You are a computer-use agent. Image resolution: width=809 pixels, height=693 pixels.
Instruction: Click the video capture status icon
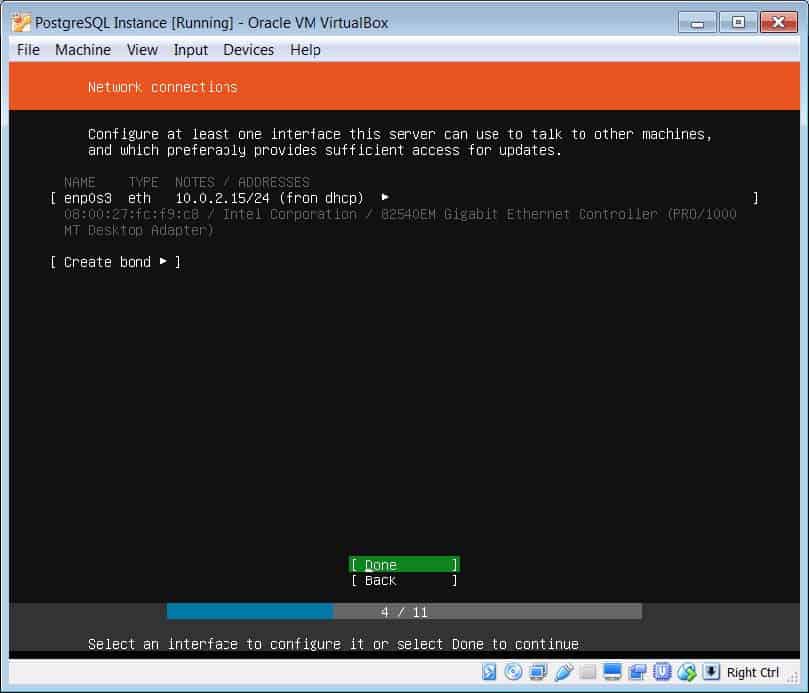tap(637, 672)
